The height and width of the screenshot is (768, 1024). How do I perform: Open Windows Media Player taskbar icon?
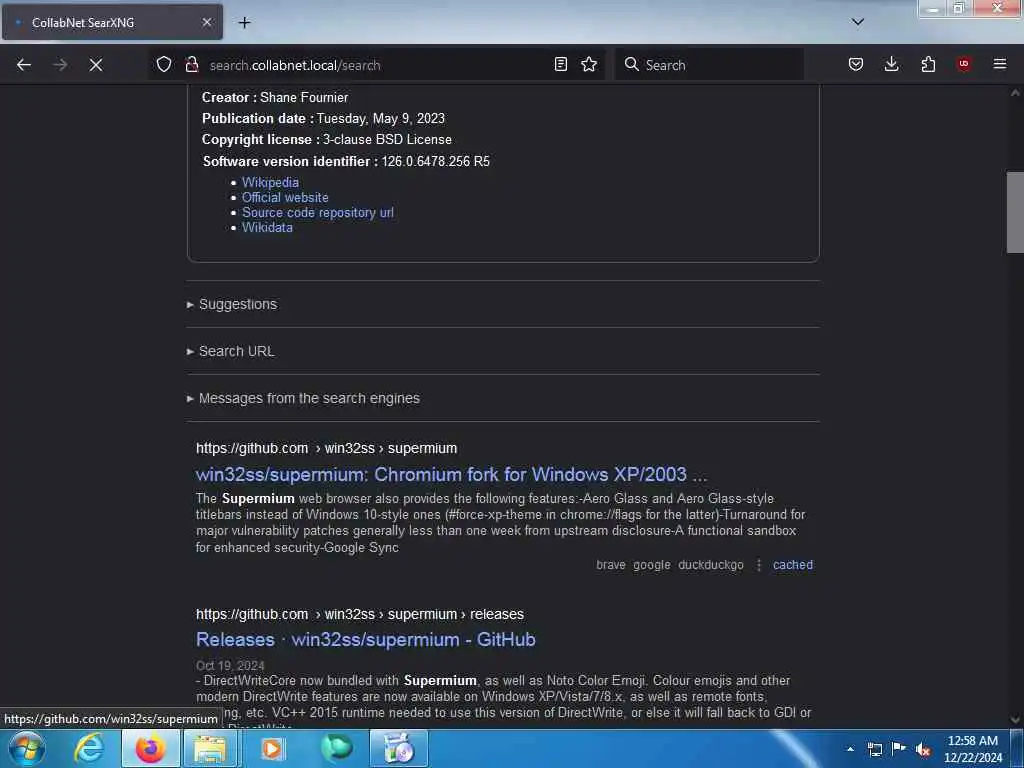(272, 748)
